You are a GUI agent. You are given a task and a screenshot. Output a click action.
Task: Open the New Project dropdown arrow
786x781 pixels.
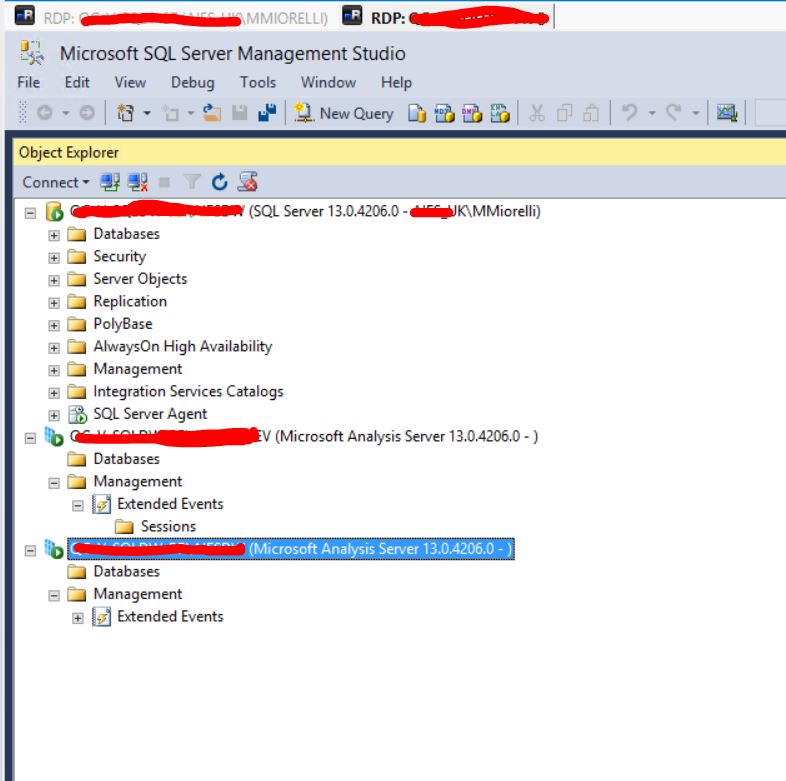click(x=147, y=113)
